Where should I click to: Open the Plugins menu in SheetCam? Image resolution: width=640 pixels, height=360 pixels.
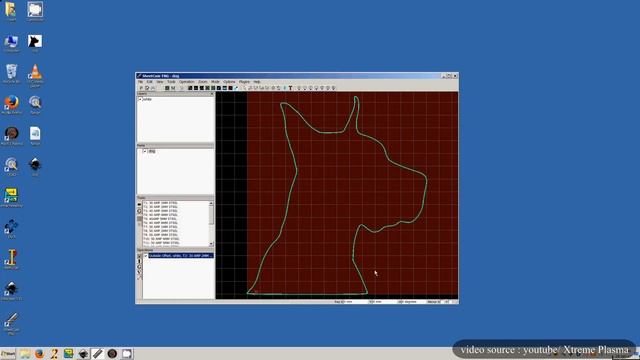pyautogui.click(x=244, y=82)
